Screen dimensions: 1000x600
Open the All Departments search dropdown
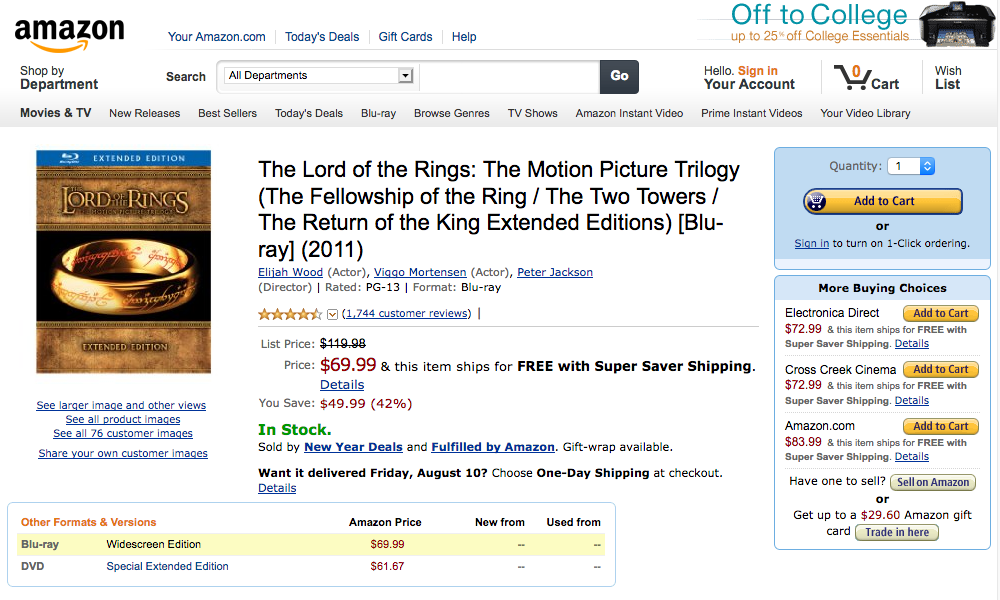(x=320, y=76)
